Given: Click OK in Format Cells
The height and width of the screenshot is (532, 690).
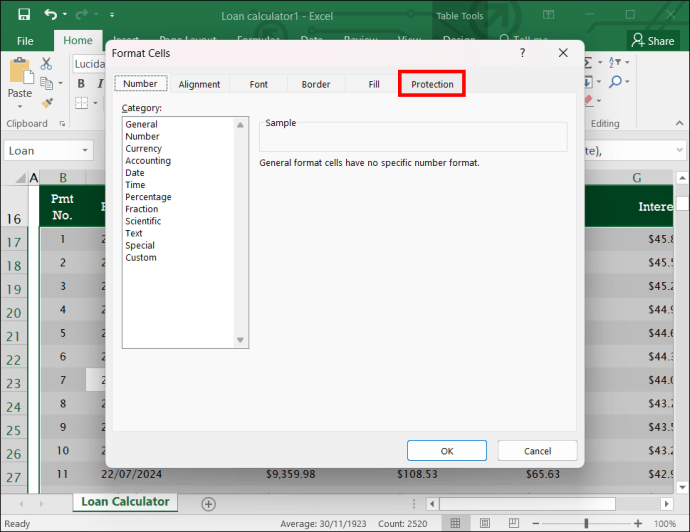Looking at the screenshot, I should (447, 451).
